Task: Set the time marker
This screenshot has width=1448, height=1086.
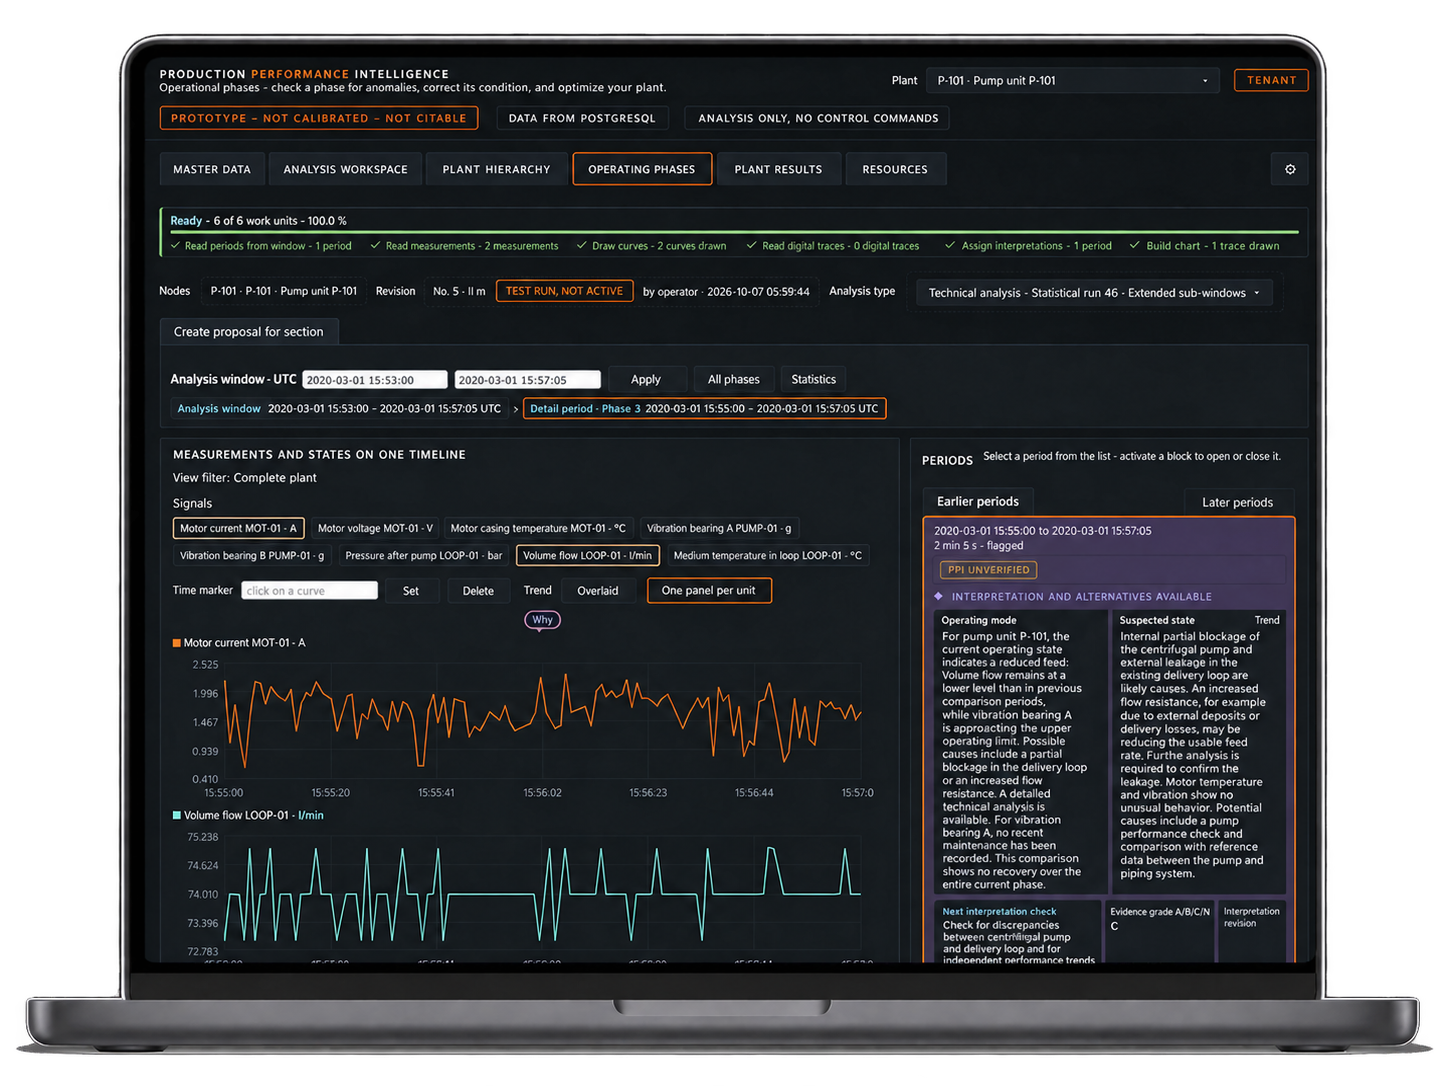Action: 411,590
